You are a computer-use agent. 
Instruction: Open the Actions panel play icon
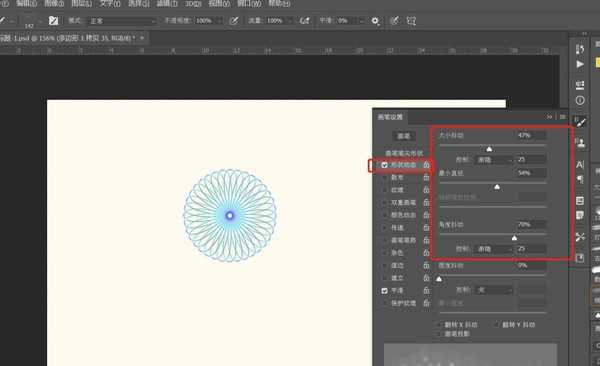(x=580, y=64)
